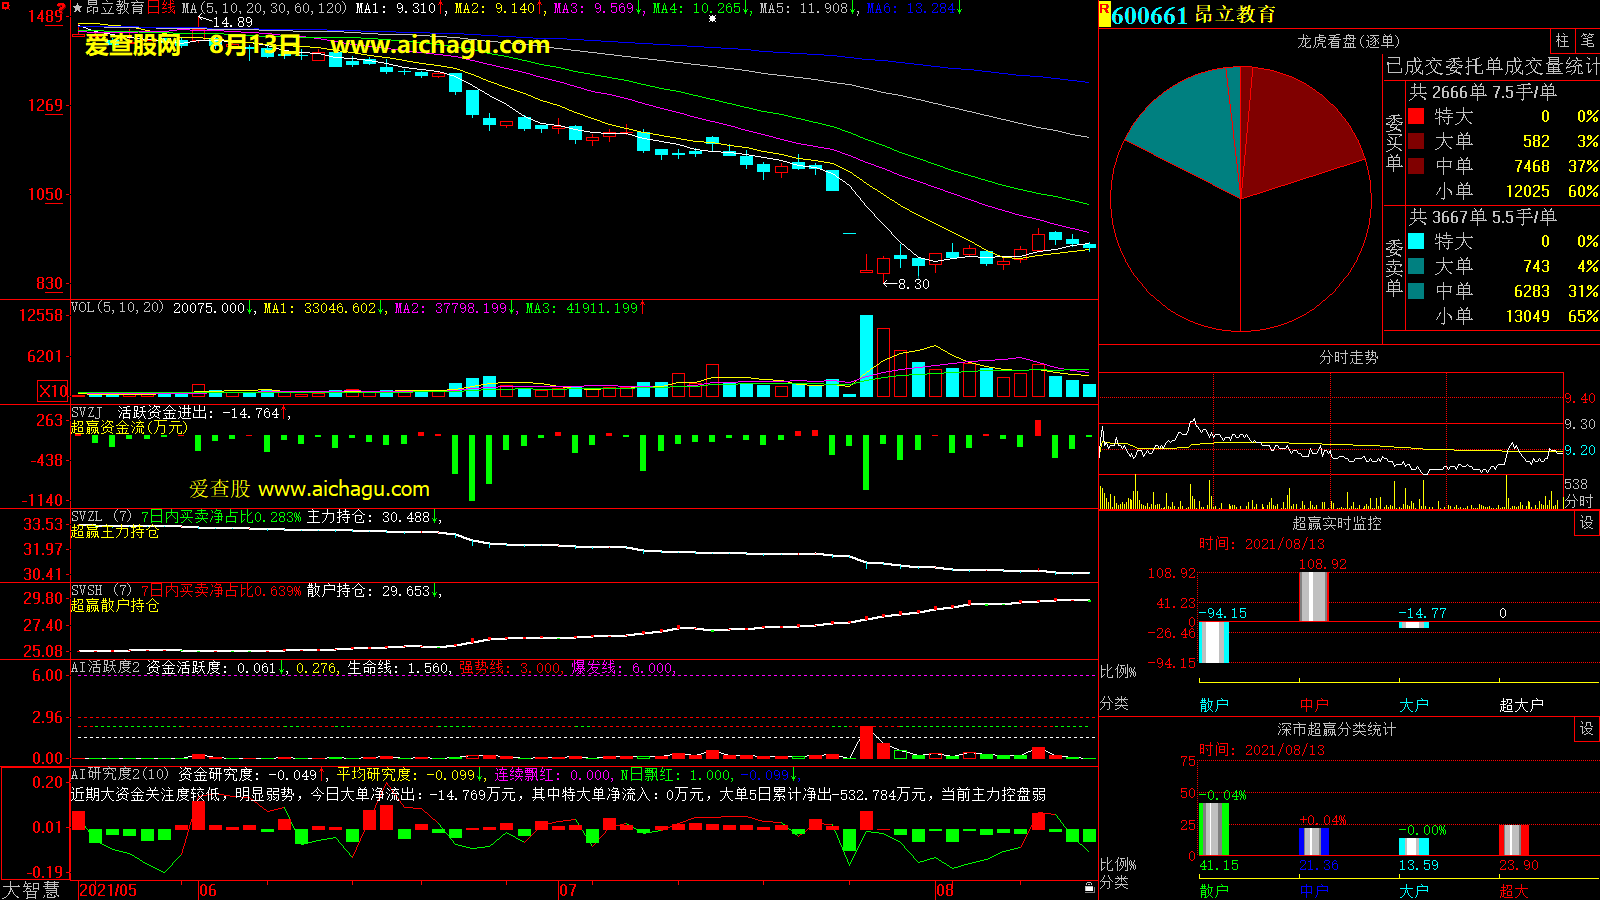Click the 日线 period selector label
The height and width of the screenshot is (900, 1600).
pos(161,8)
